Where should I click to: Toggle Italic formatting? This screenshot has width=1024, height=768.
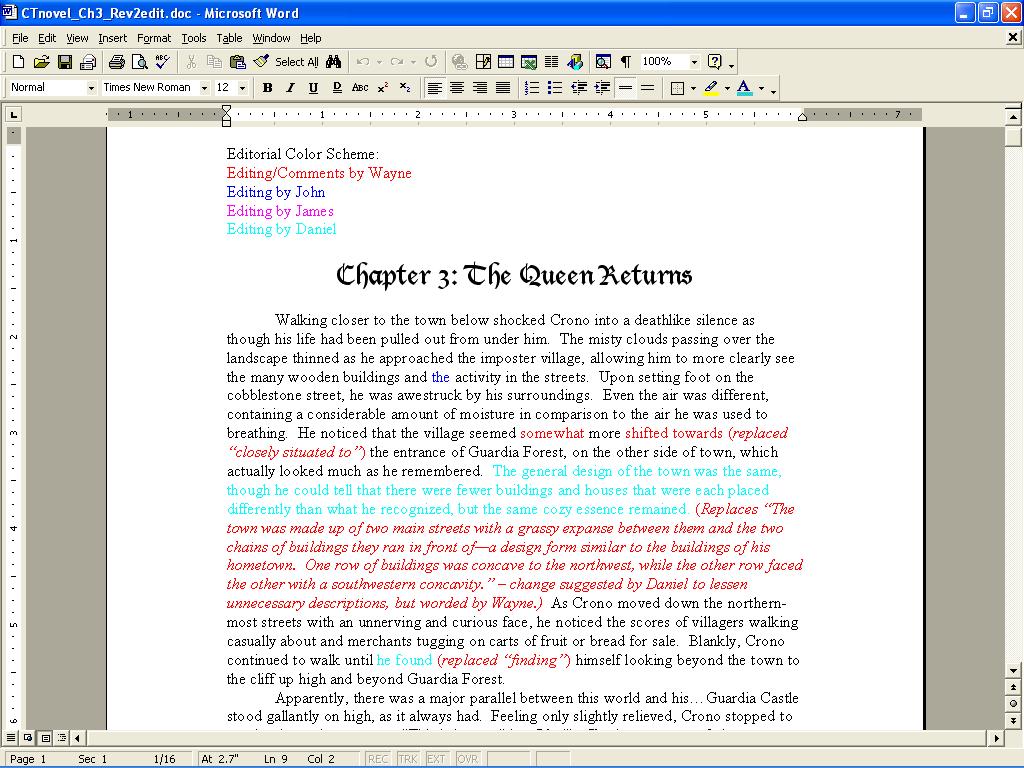290,88
